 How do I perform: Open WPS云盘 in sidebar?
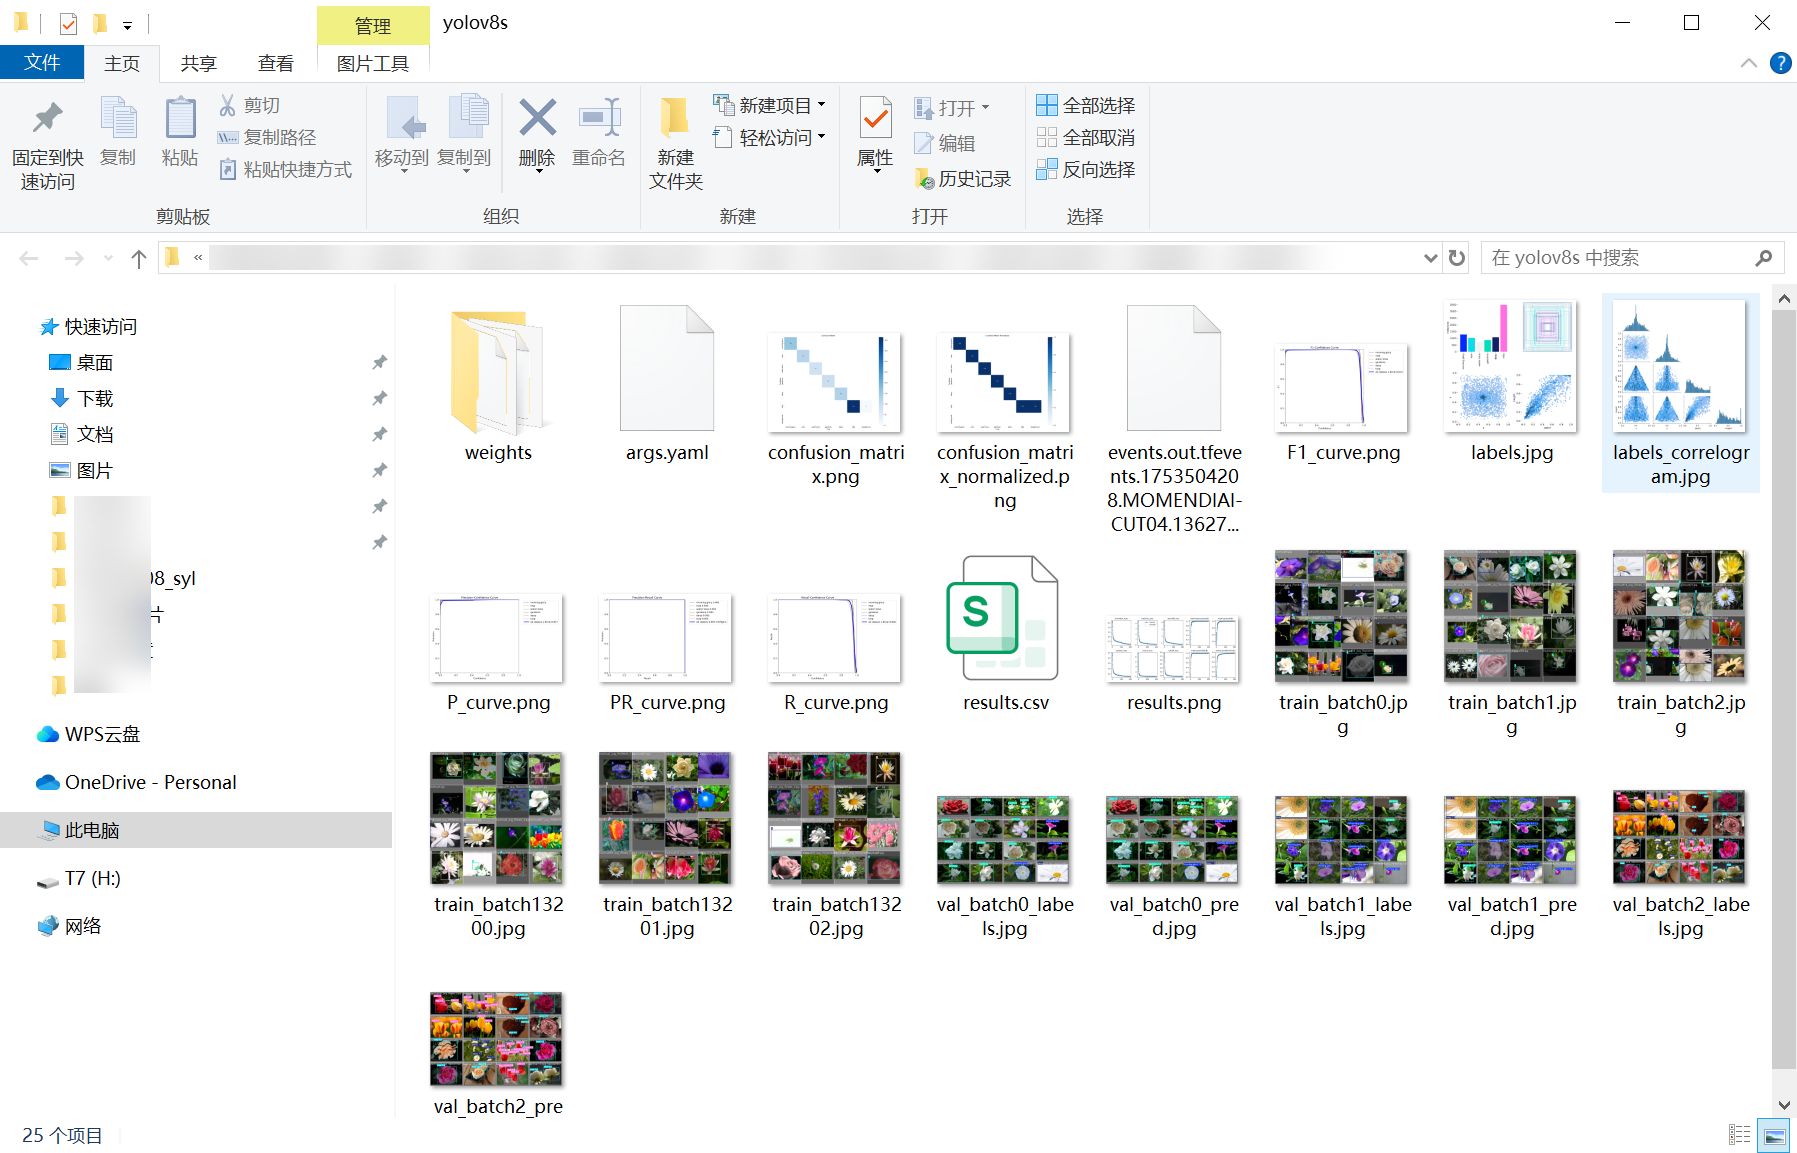(x=88, y=734)
